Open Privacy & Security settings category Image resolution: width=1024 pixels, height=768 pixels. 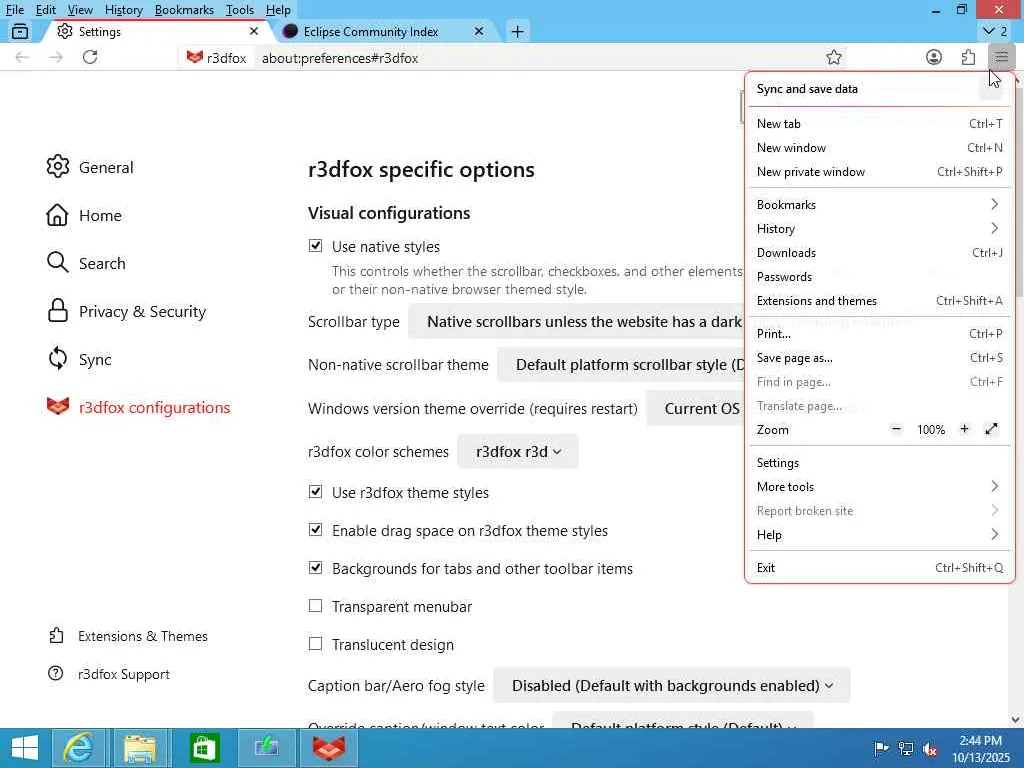click(x=126, y=312)
